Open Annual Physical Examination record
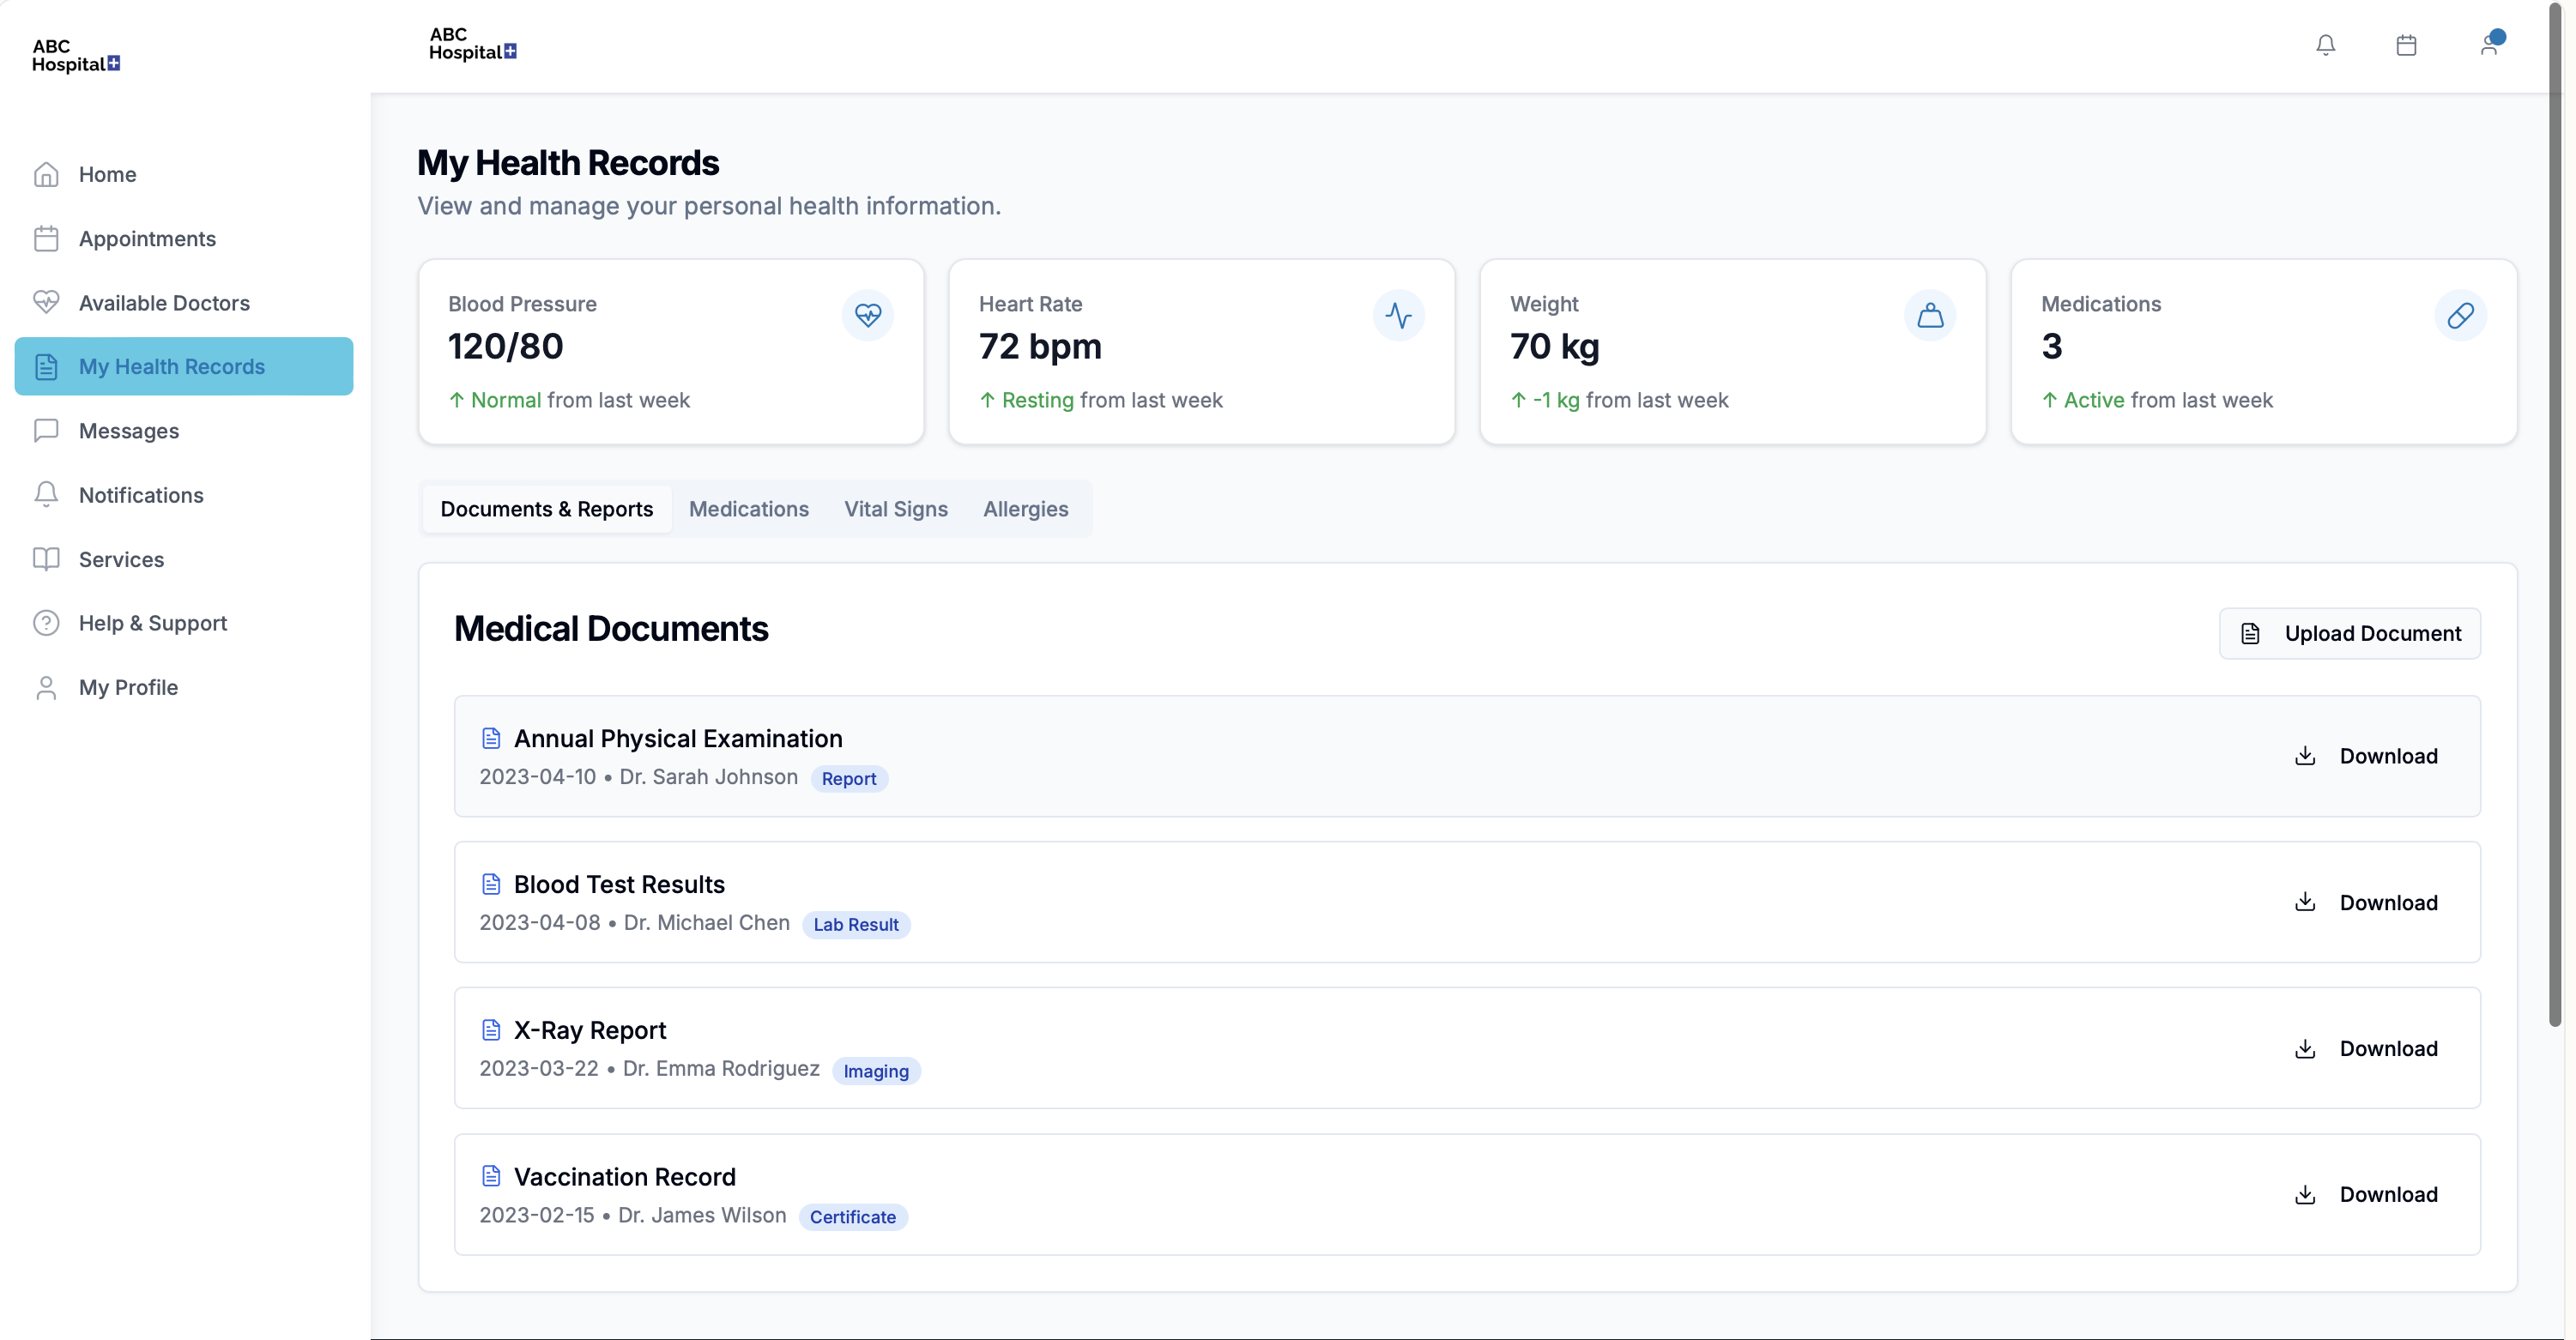 click(x=678, y=738)
